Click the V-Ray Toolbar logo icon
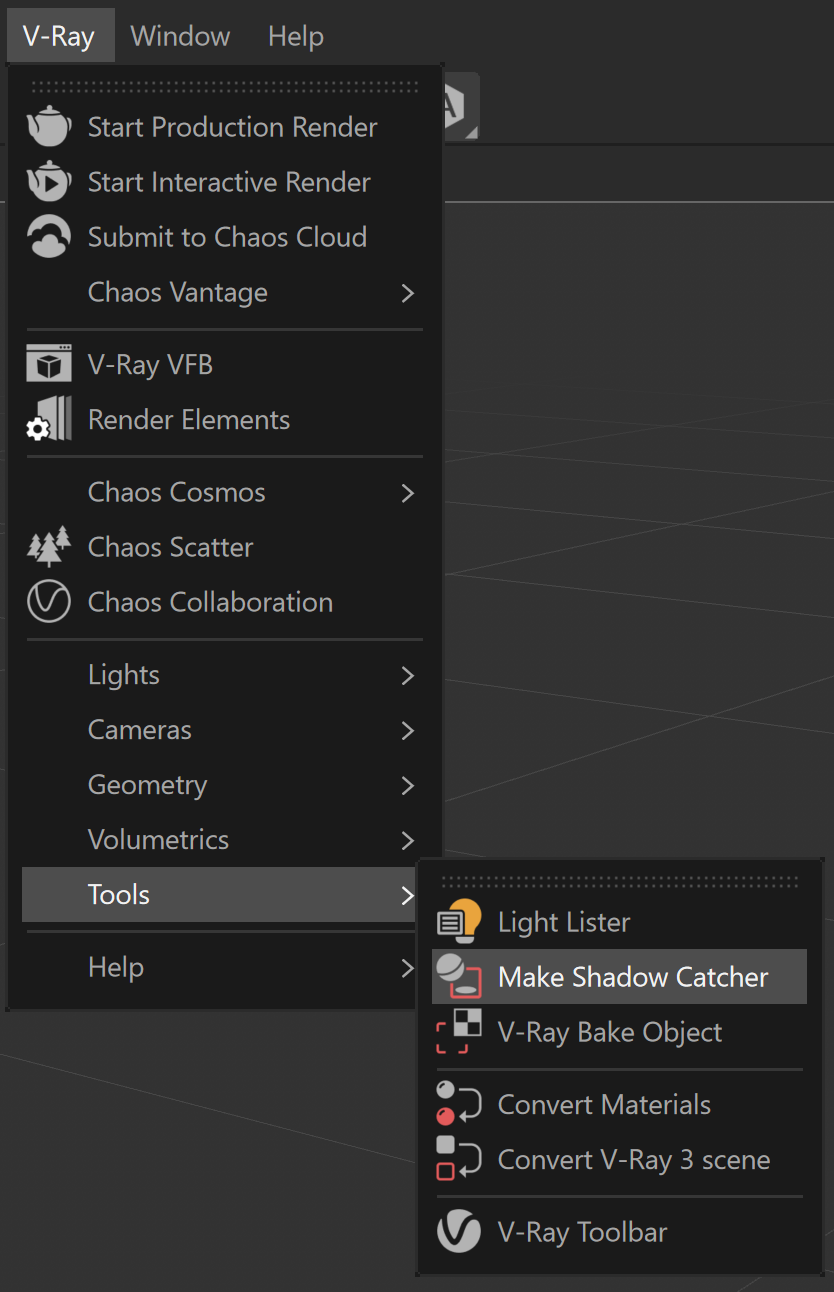The height and width of the screenshot is (1292, 834). pyautogui.click(x=460, y=1232)
